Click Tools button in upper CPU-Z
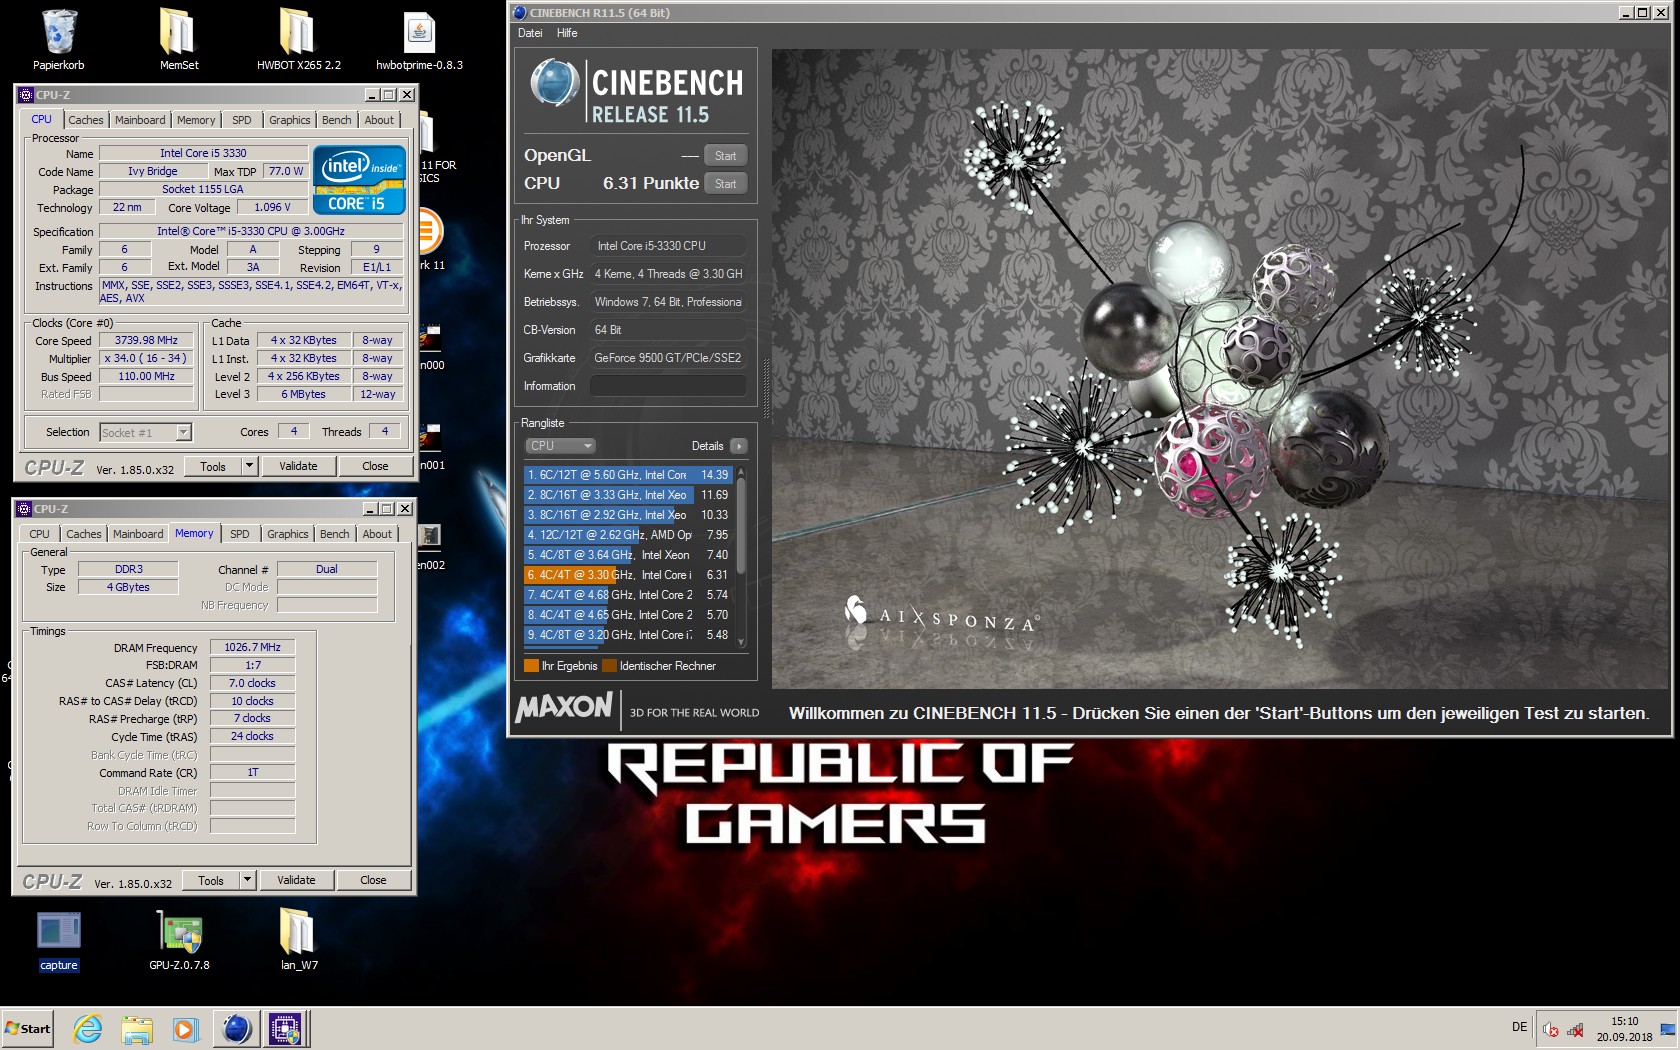The image size is (1680, 1050). pos(213,466)
